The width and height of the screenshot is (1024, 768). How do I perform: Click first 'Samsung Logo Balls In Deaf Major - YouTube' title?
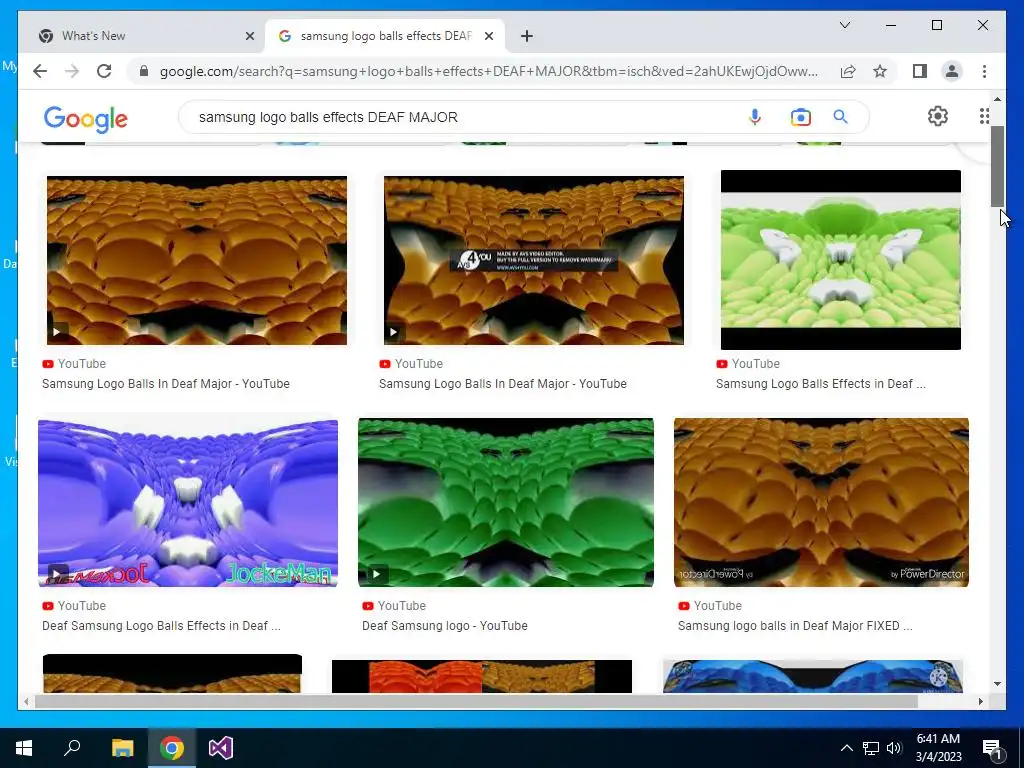pyautogui.click(x=166, y=384)
